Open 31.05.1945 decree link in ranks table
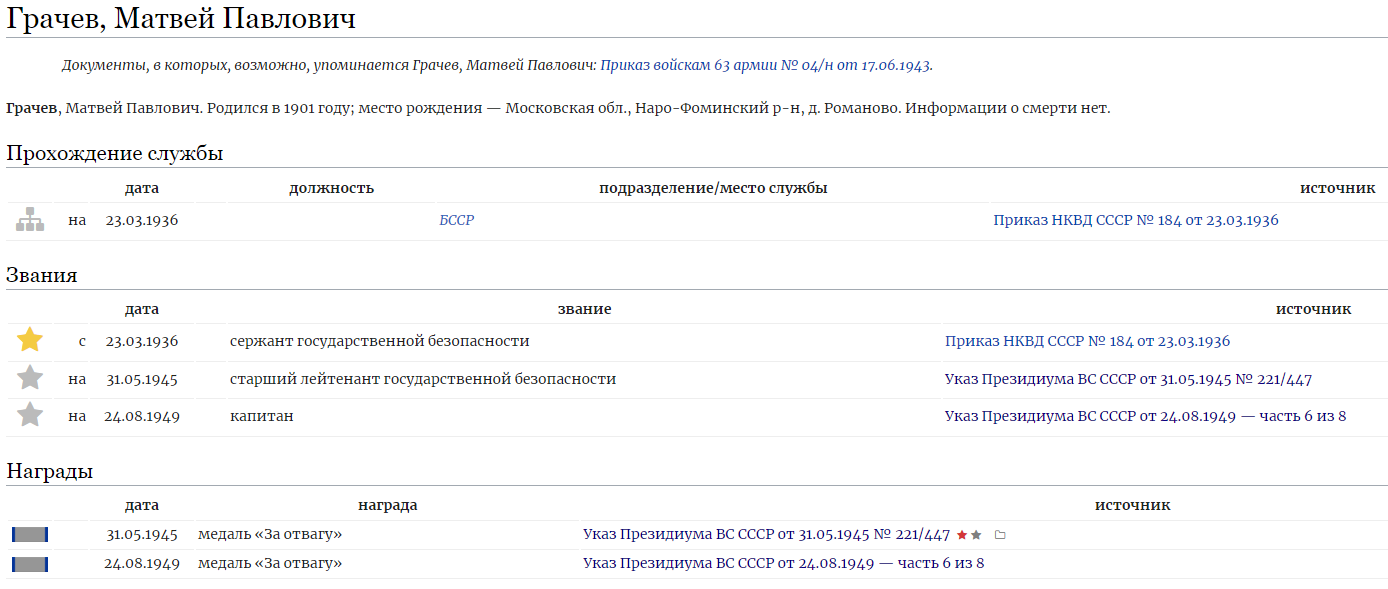This screenshot has height=589, width=1388. pos(1128,379)
